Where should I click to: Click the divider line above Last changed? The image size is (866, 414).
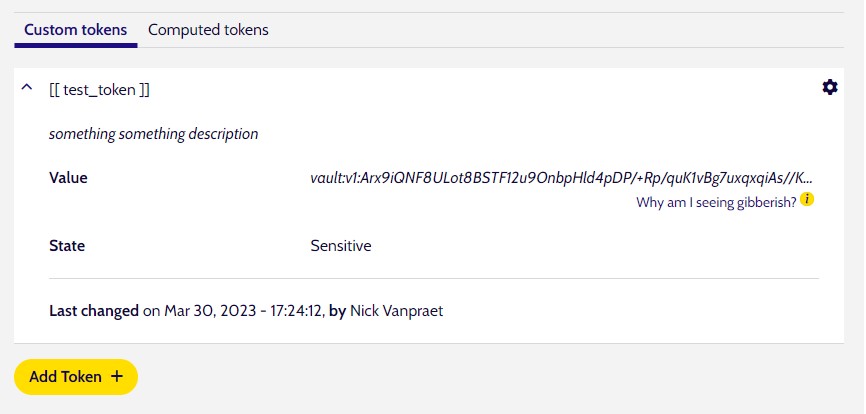click(x=434, y=278)
